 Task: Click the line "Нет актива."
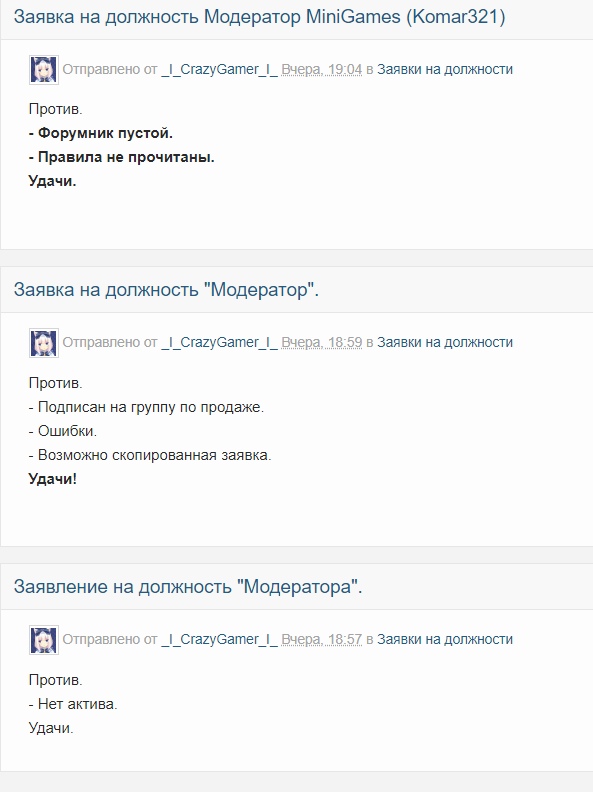(x=73, y=704)
